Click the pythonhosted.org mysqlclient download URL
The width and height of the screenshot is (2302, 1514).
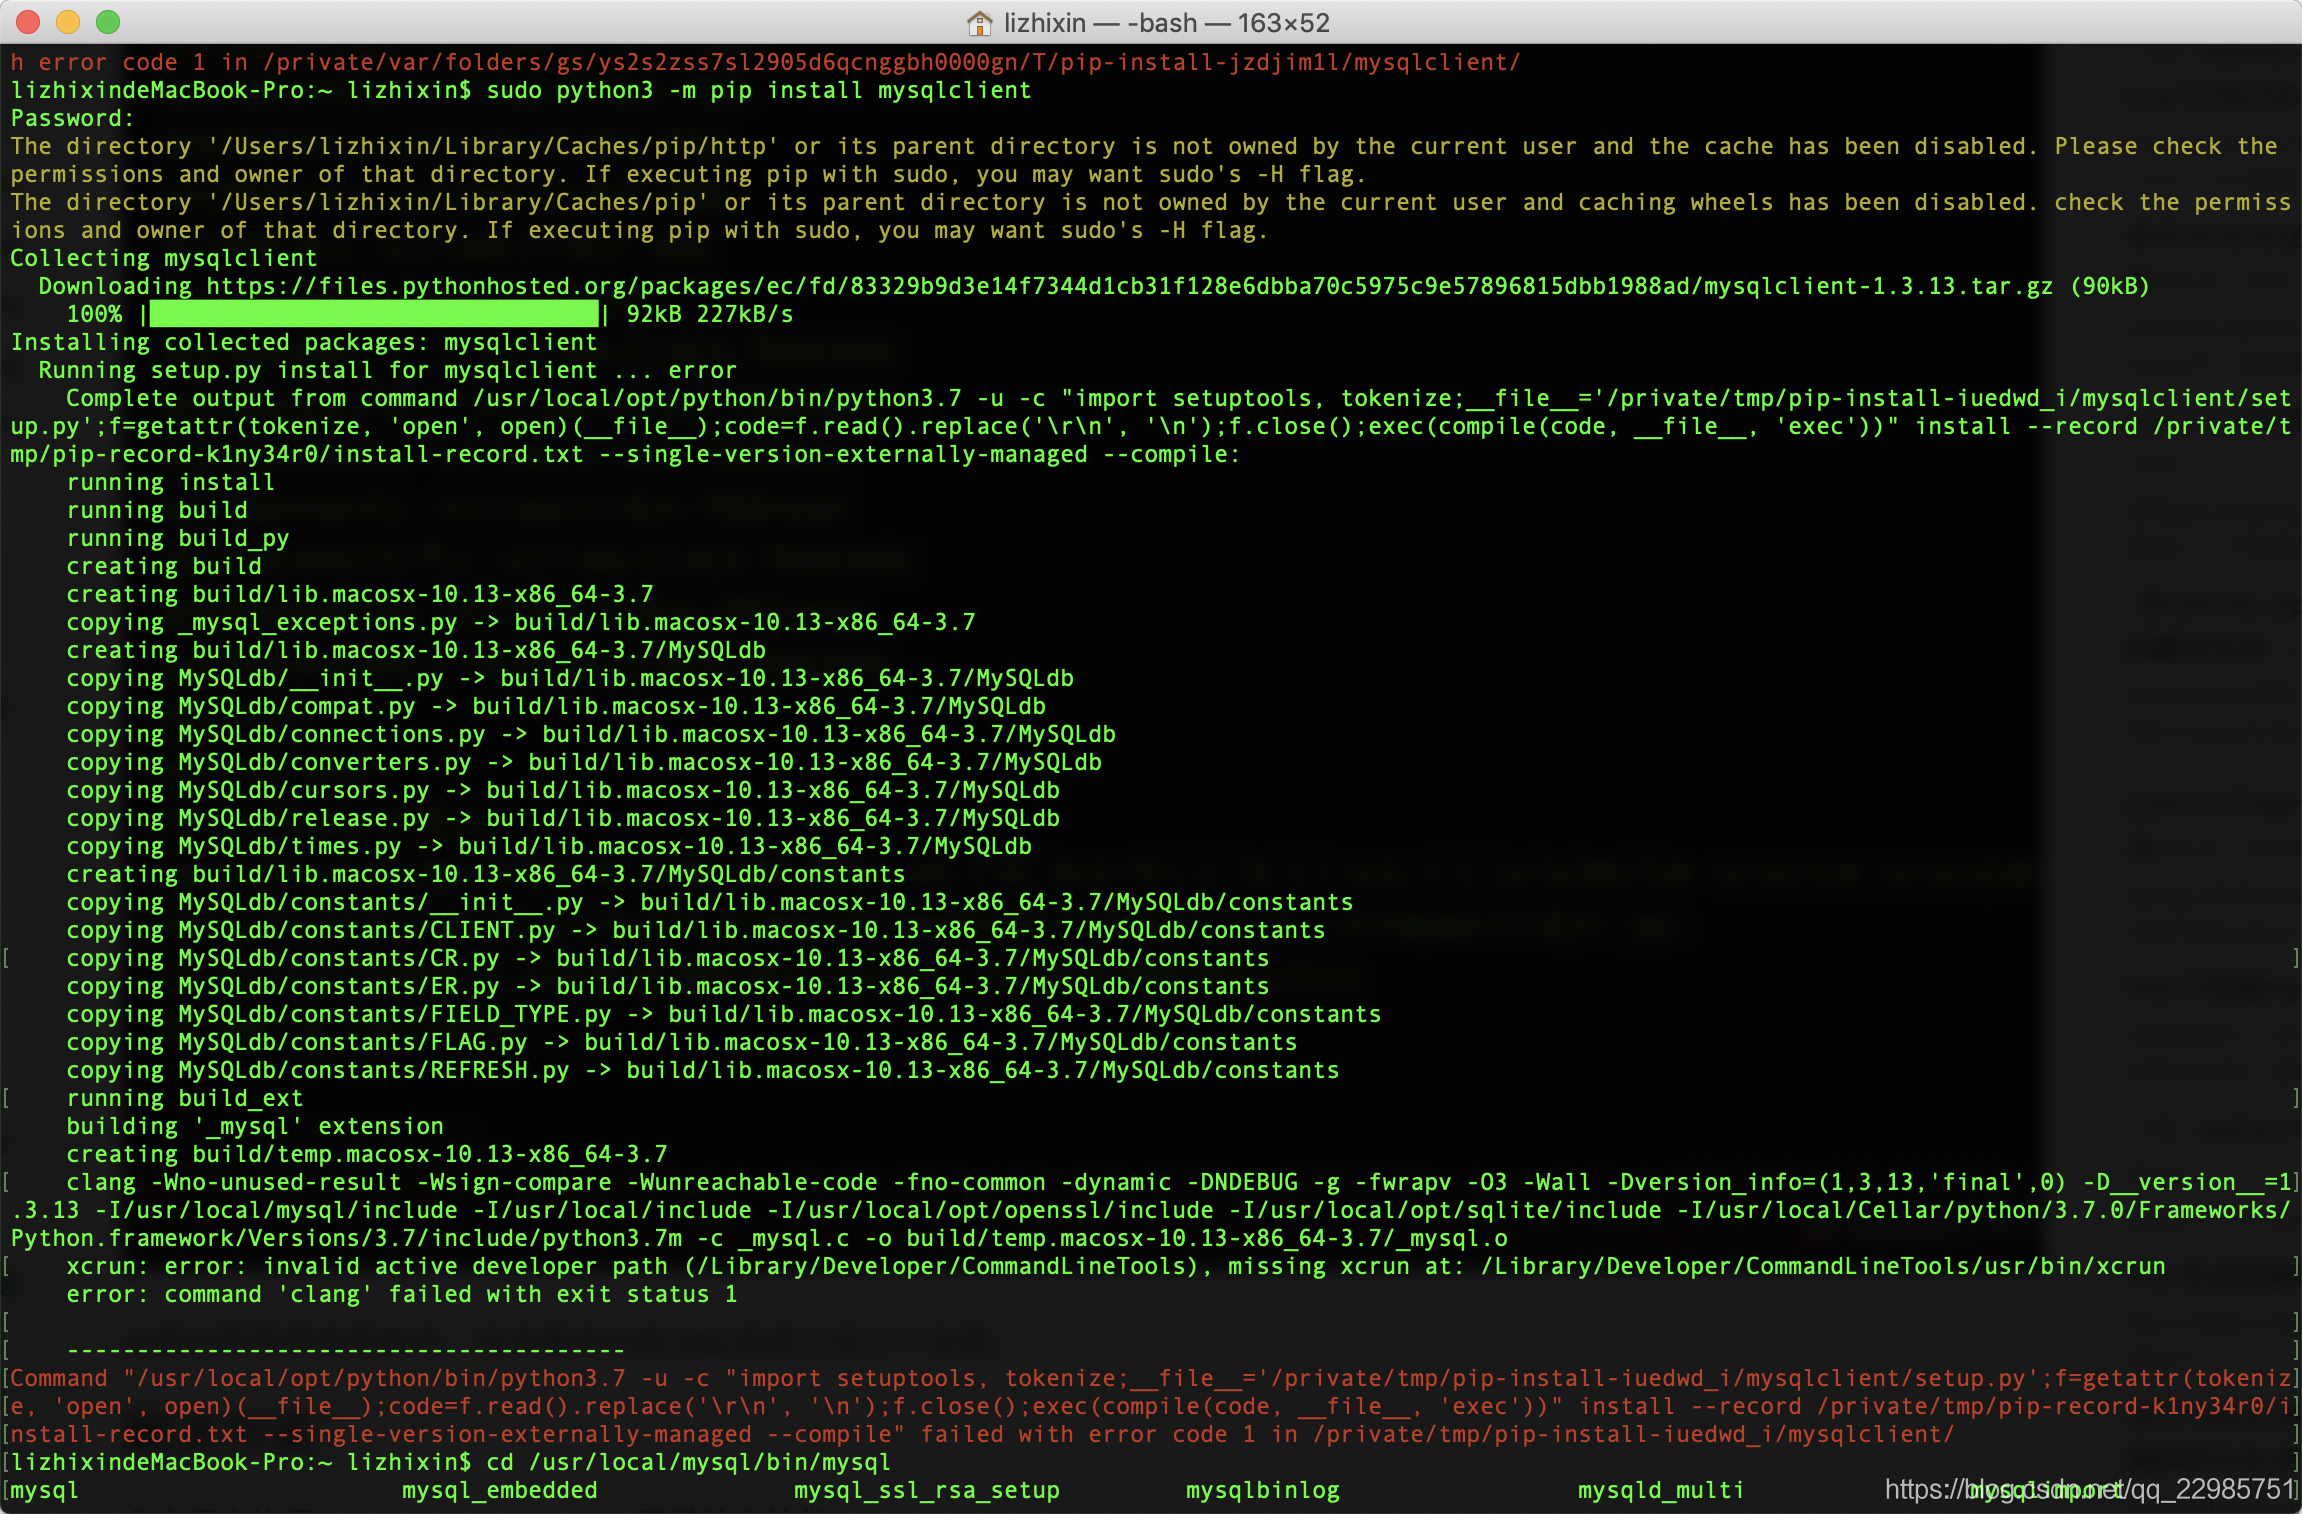1129,286
